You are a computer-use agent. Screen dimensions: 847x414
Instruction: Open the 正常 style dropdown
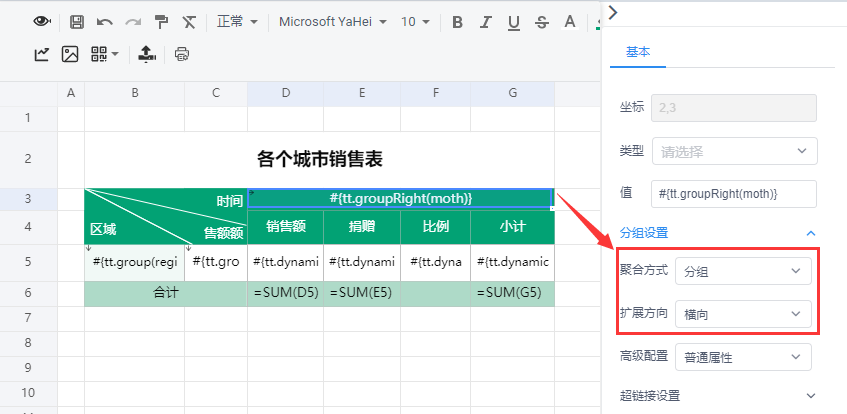(237, 22)
